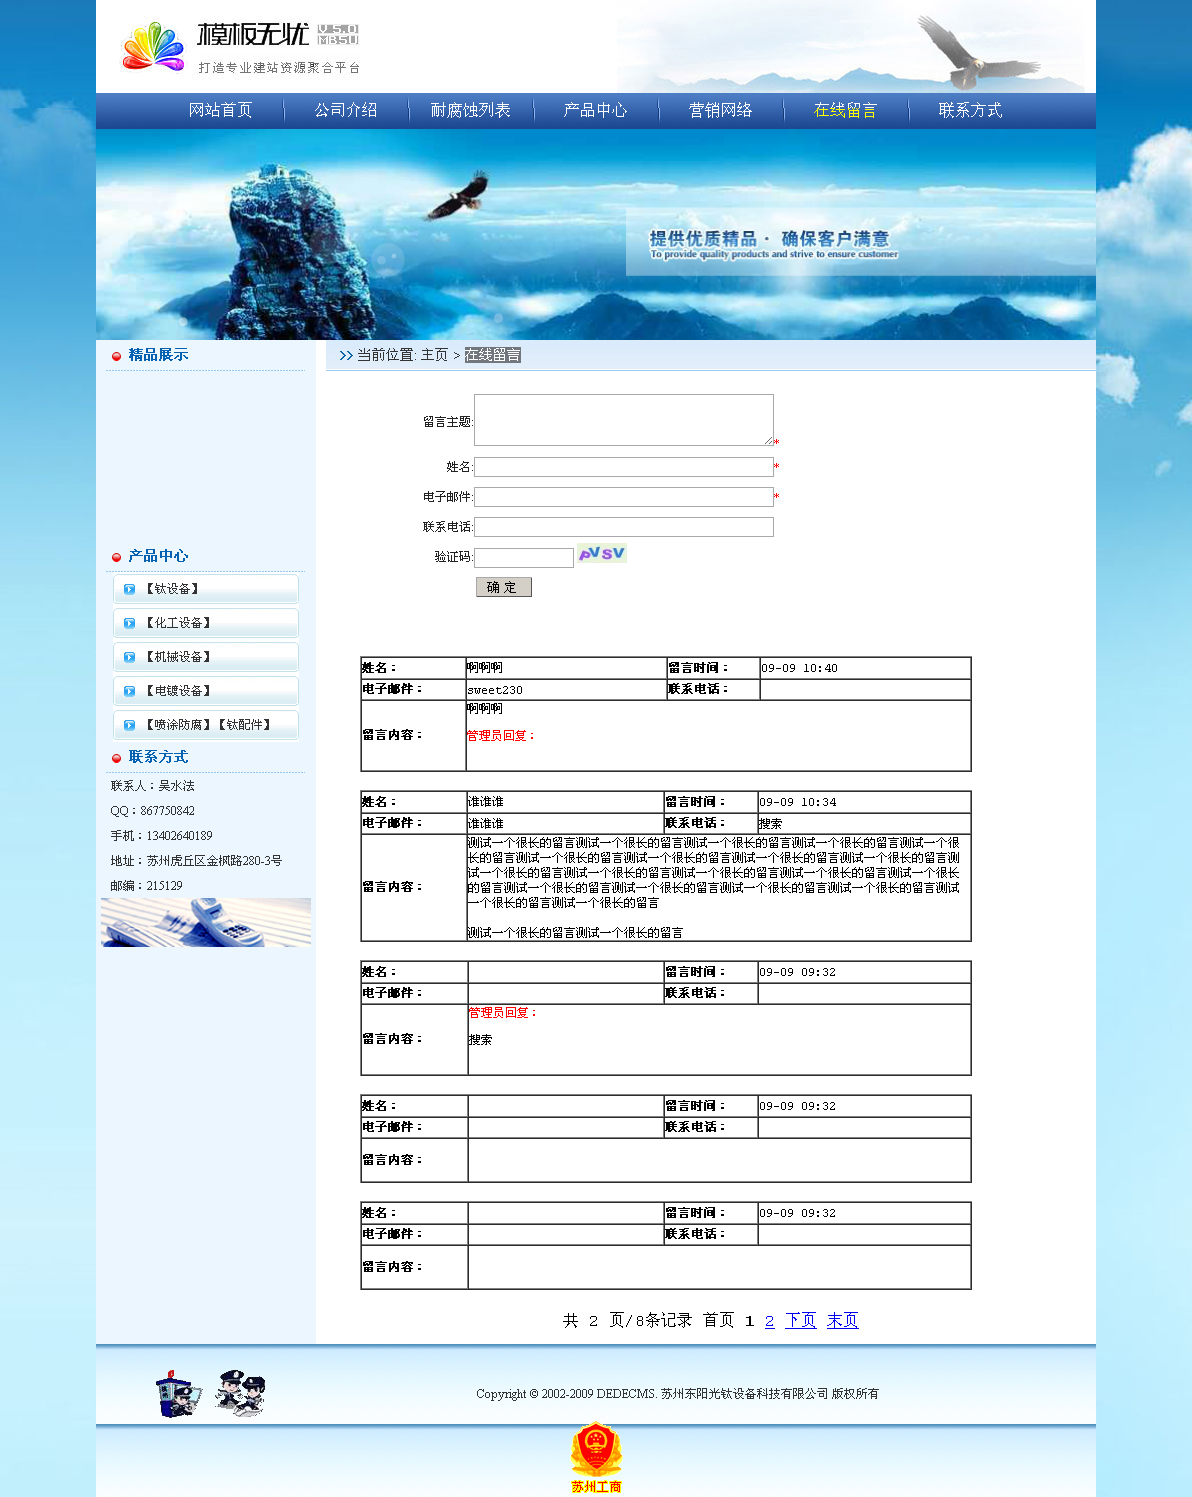Click the colorful site logo
1192x1497 pixels.
click(x=154, y=47)
